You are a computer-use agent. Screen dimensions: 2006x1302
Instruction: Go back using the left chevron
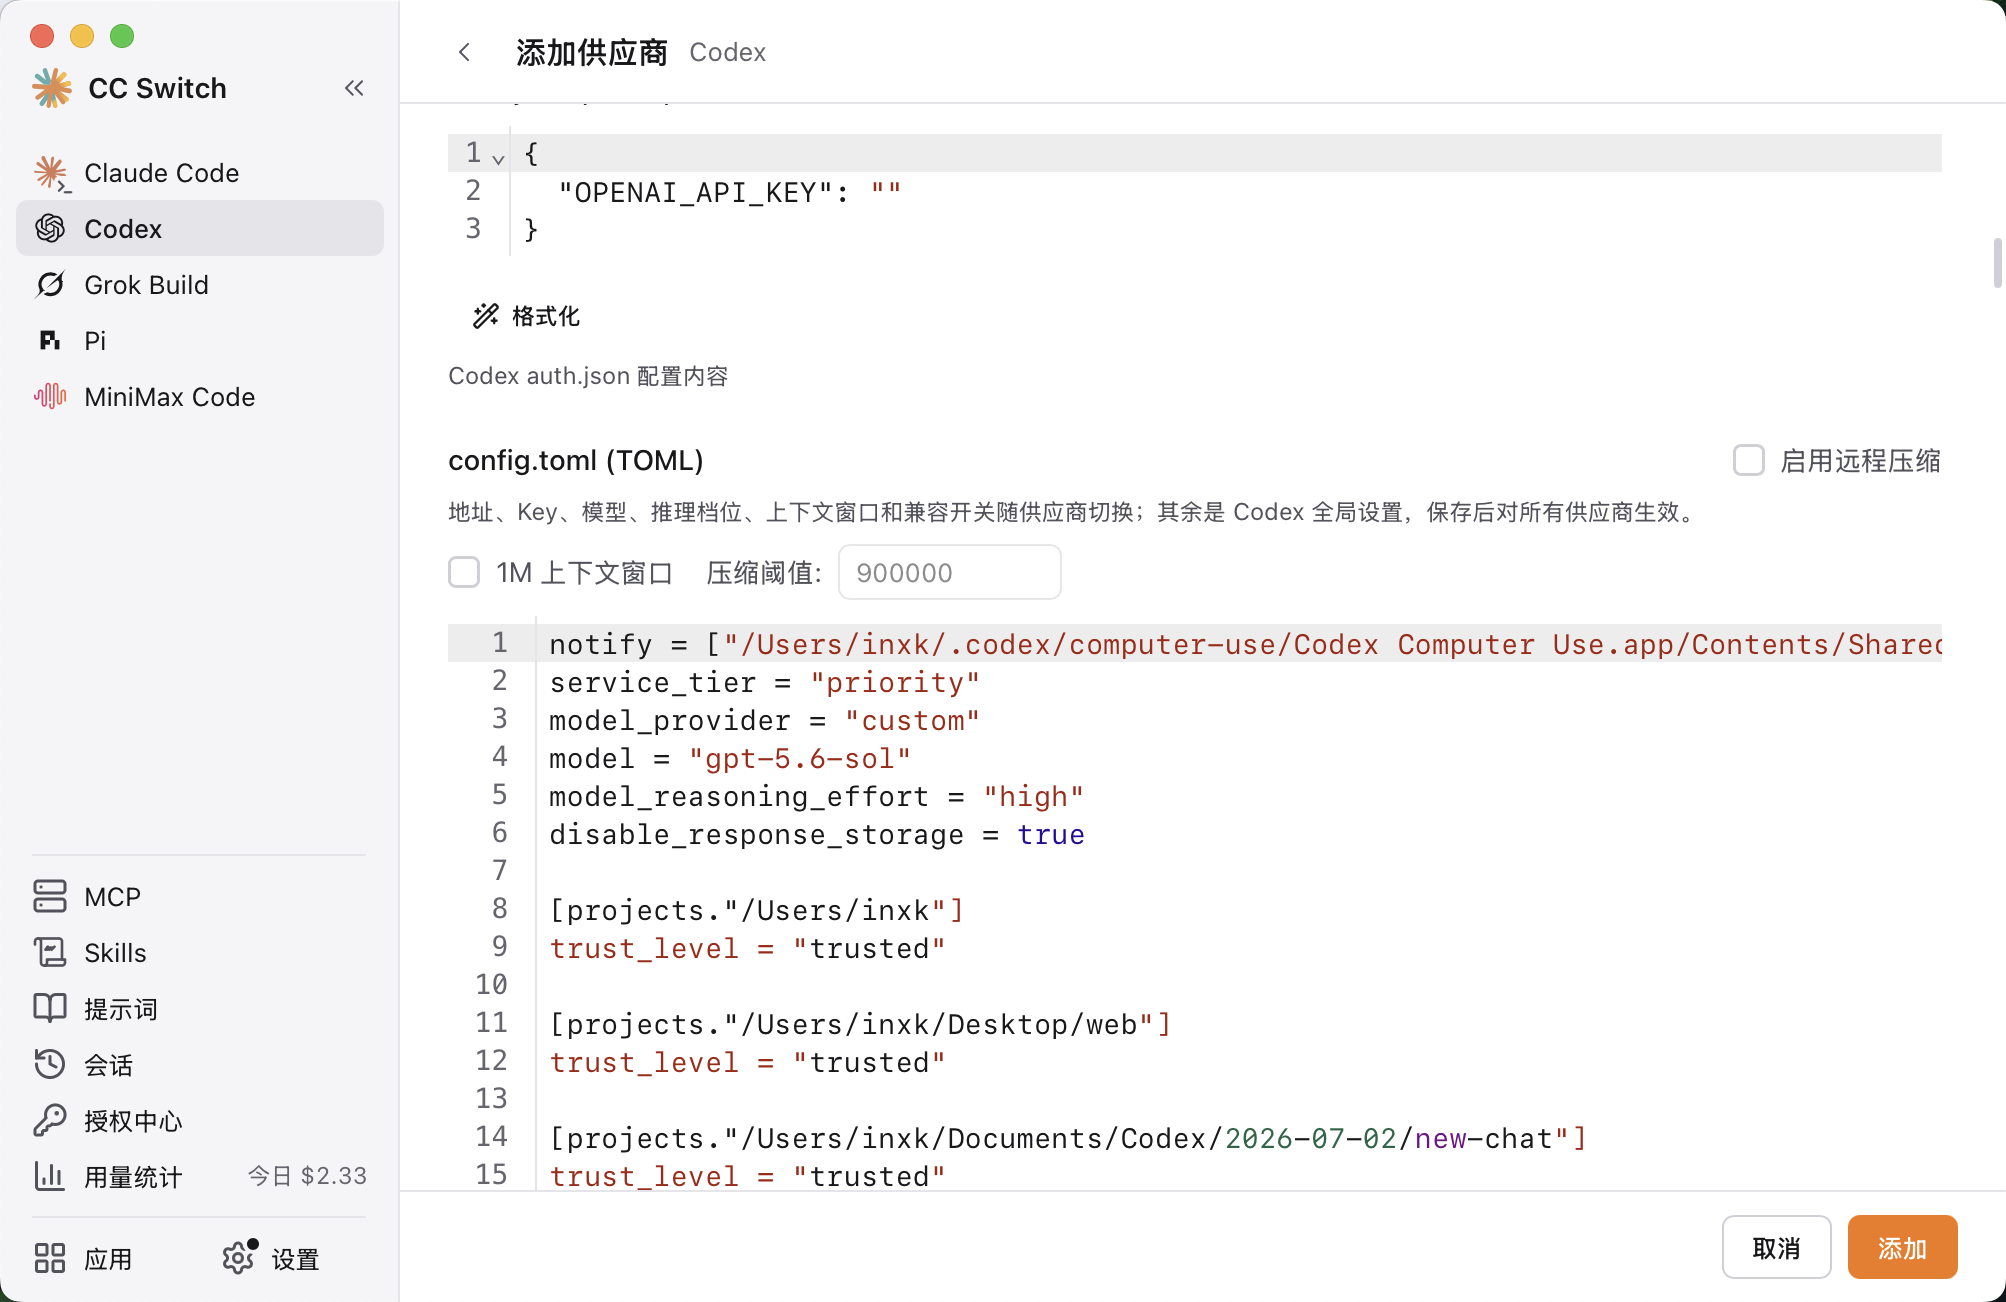click(464, 52)
